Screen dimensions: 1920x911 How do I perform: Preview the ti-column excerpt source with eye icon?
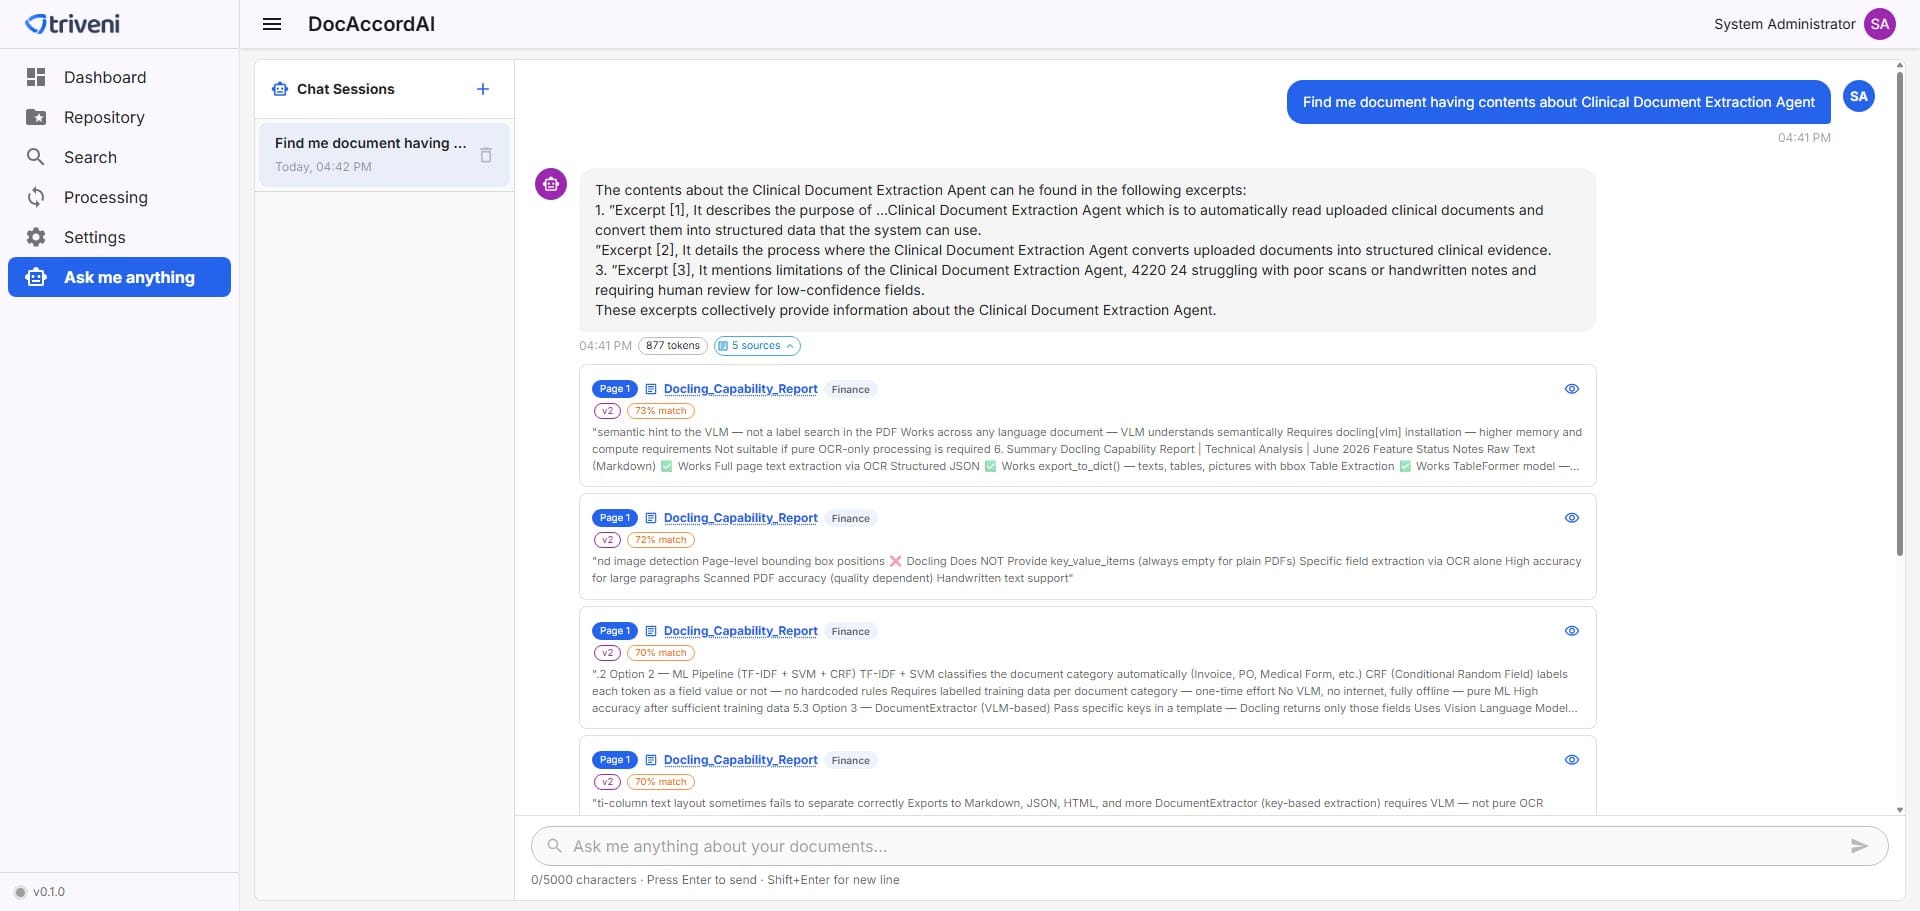(1572, 760)
